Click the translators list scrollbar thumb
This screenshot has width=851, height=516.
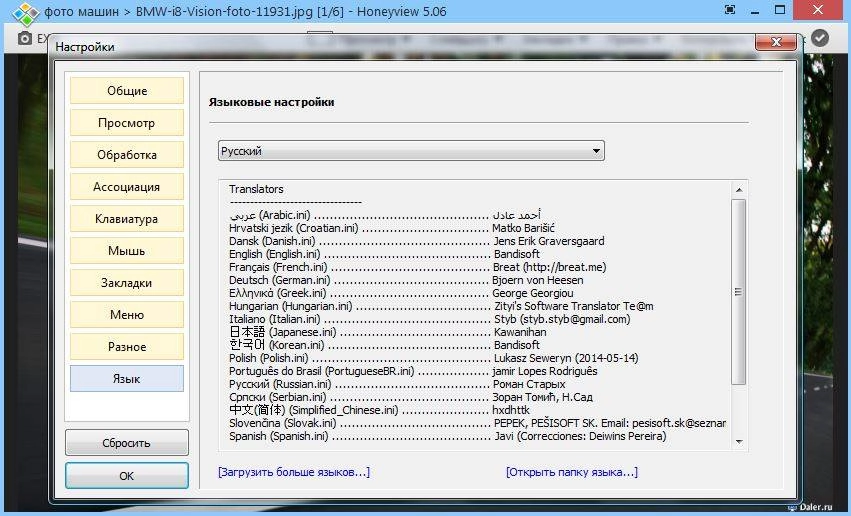pyautogui.click(x=739, y=292)
